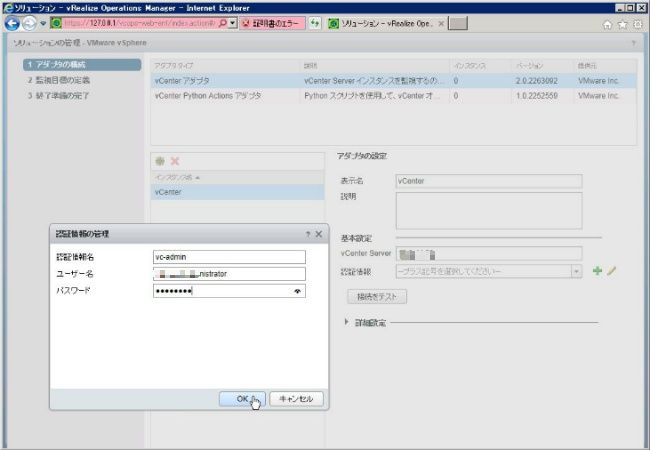Viewport: 650px width, 450px height.
Task: Click the browser back arrow button
Action: pos(12,24)
